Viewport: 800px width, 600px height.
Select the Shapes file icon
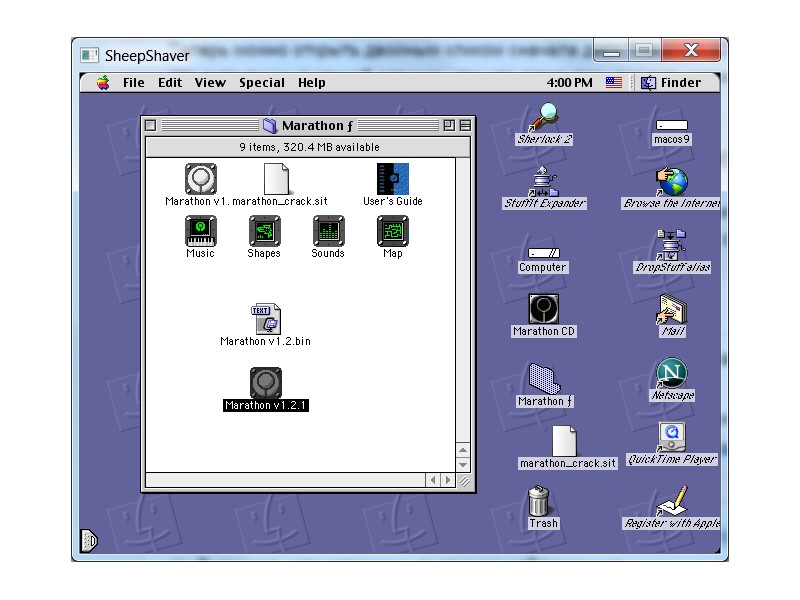coord(264,231)
